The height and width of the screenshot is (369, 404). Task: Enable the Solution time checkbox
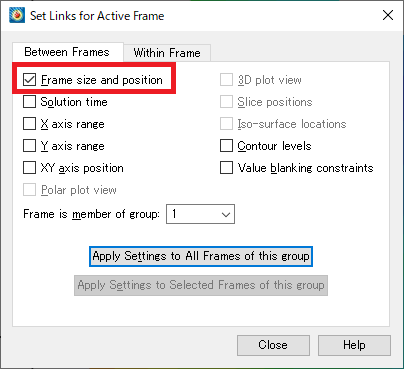coord(29,102)
